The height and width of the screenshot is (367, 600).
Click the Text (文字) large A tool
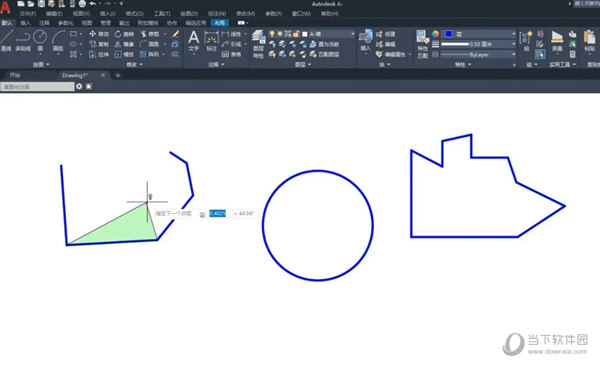pyautogui.click(x=194, y=41)
